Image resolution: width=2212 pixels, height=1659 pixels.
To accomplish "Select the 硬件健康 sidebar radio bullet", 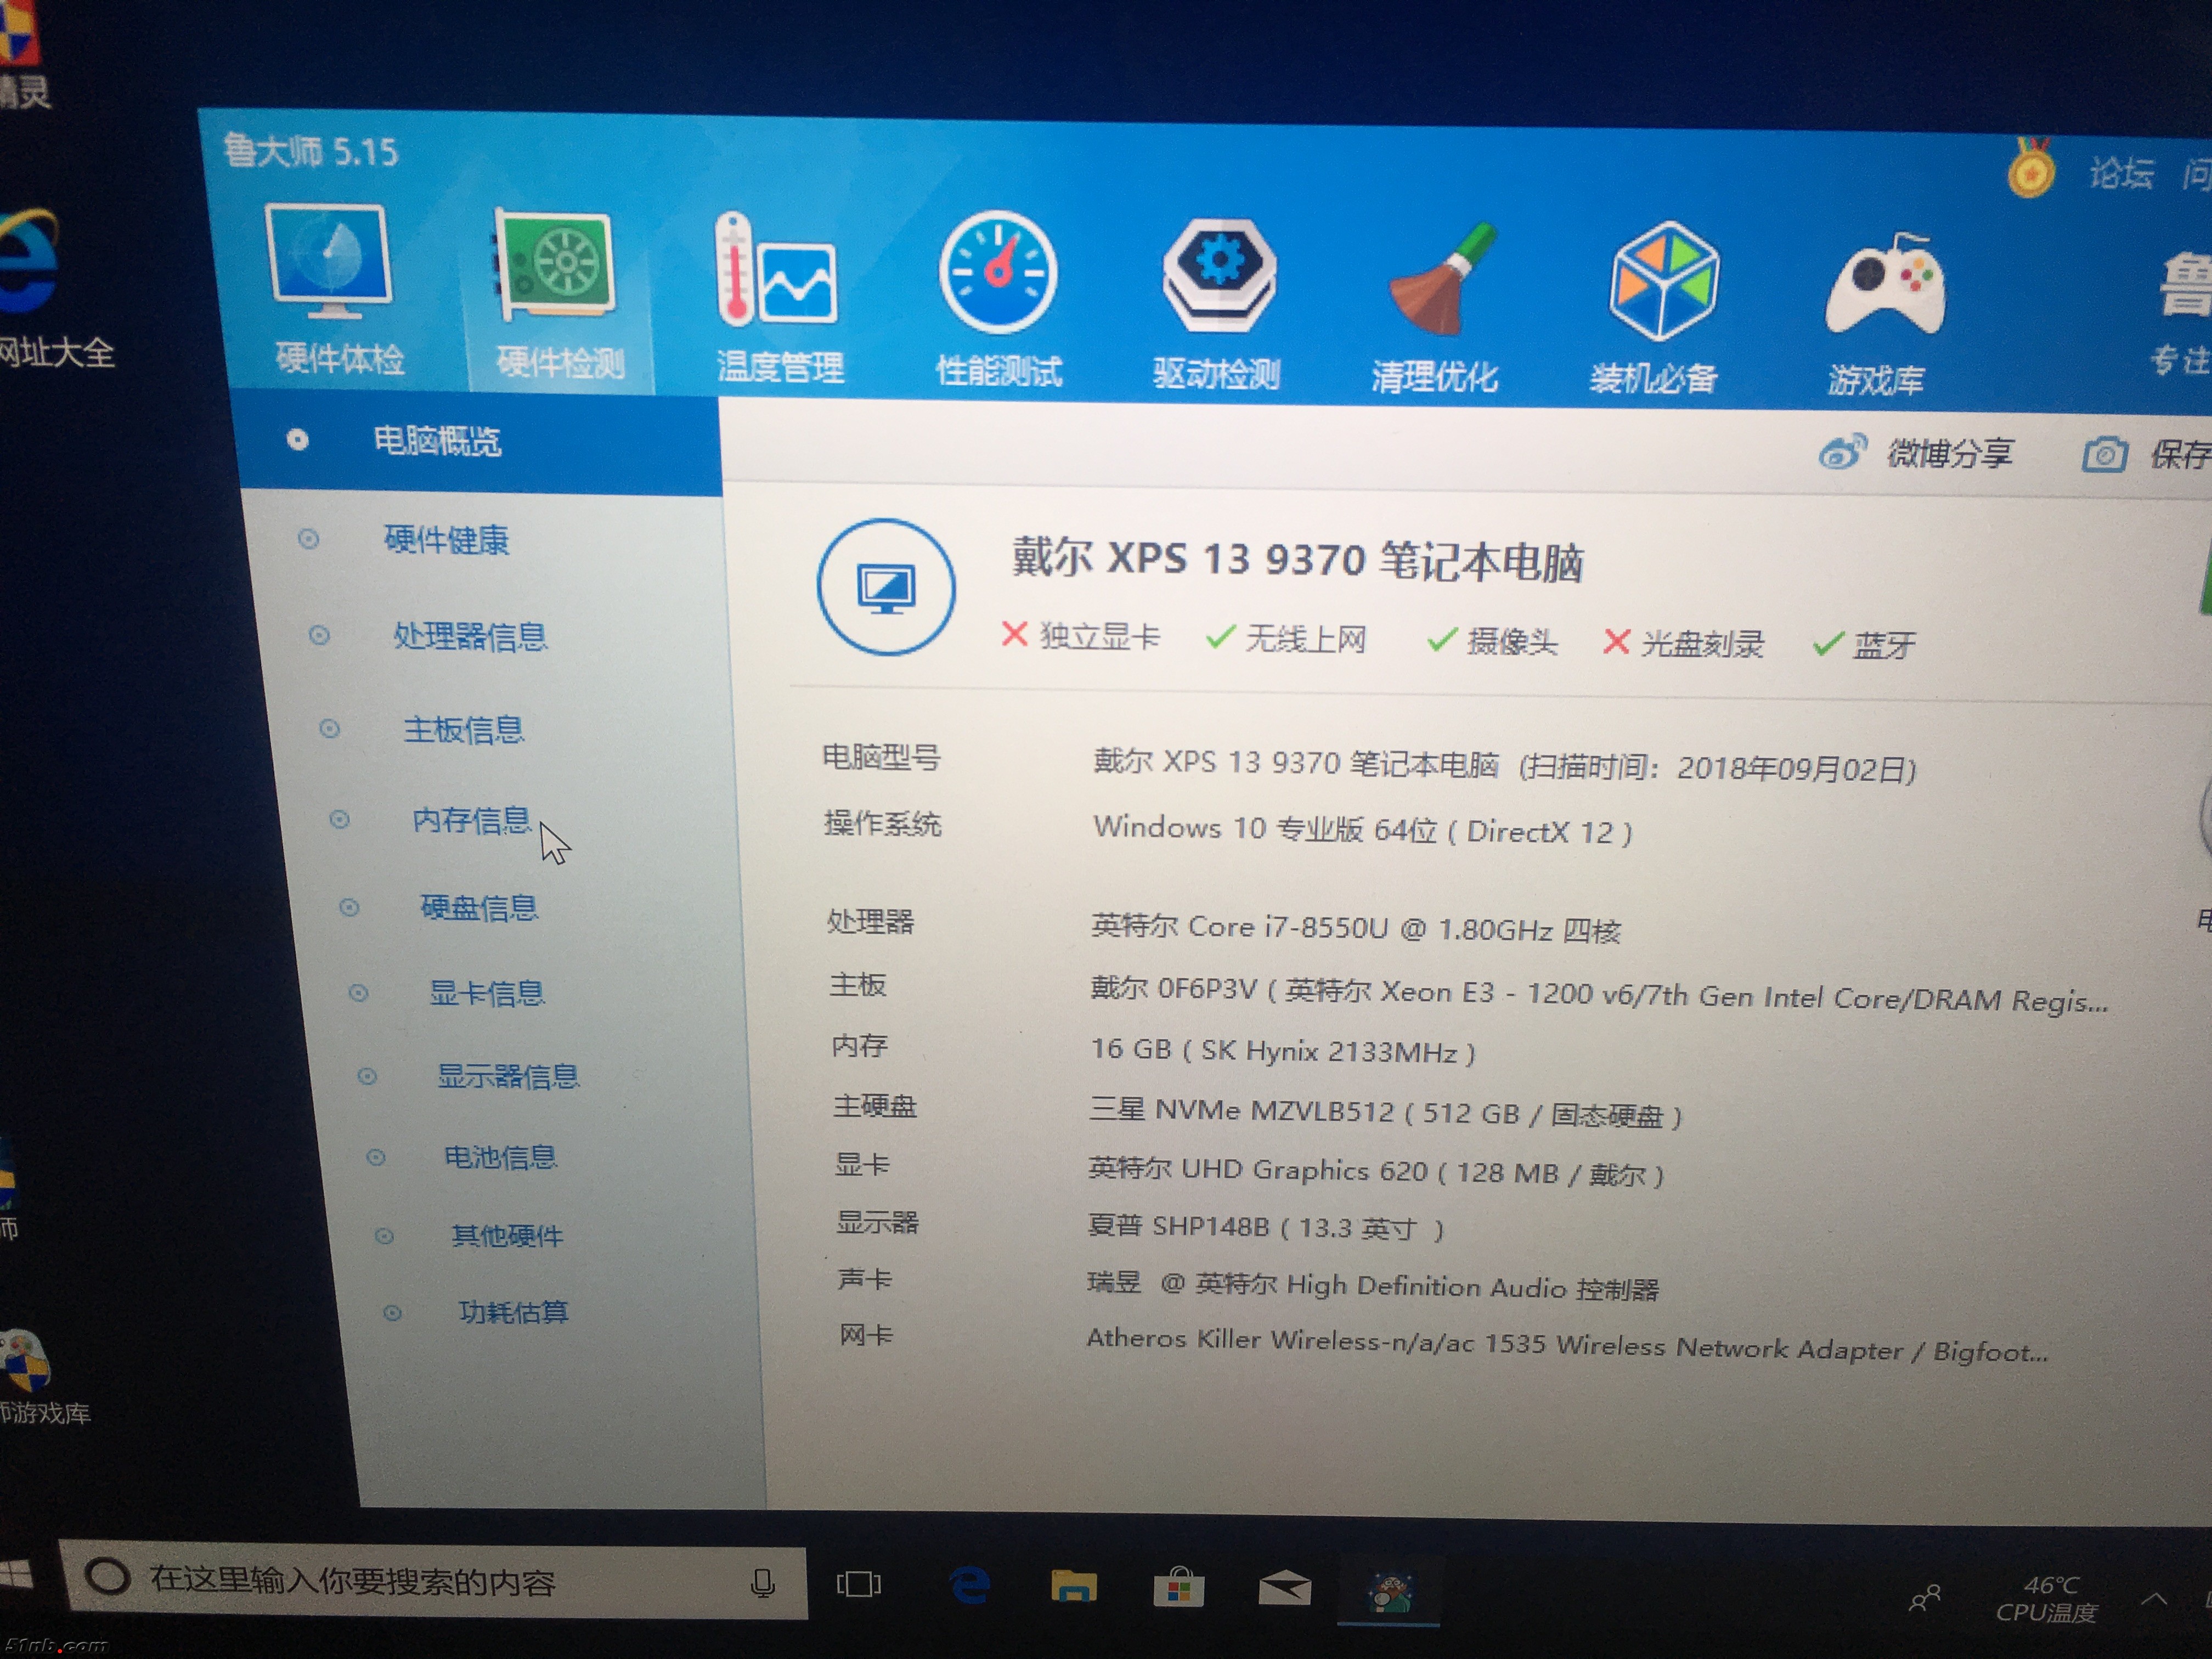I will [308, 540].
